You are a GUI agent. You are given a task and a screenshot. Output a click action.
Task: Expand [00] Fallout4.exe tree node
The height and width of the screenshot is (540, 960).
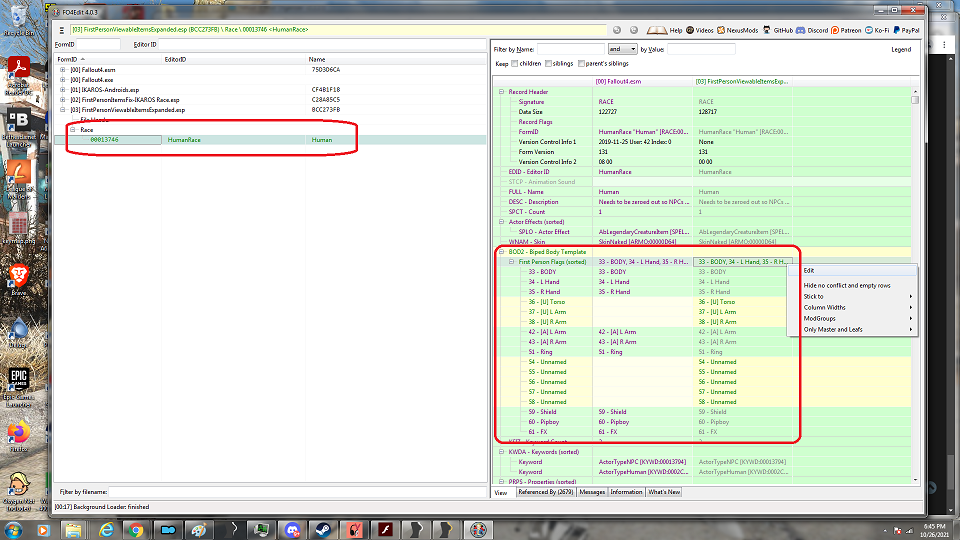click(62, 80)
